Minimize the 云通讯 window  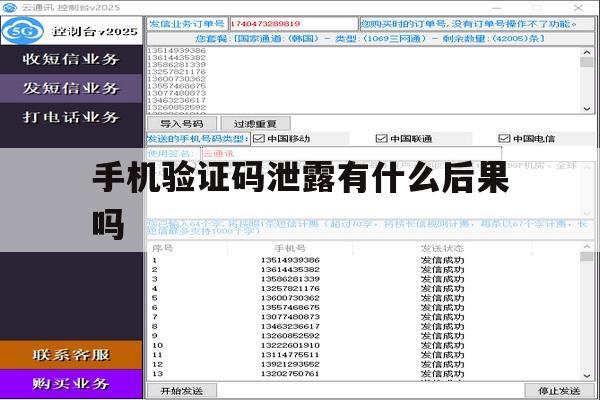click(x=497, y=8)
